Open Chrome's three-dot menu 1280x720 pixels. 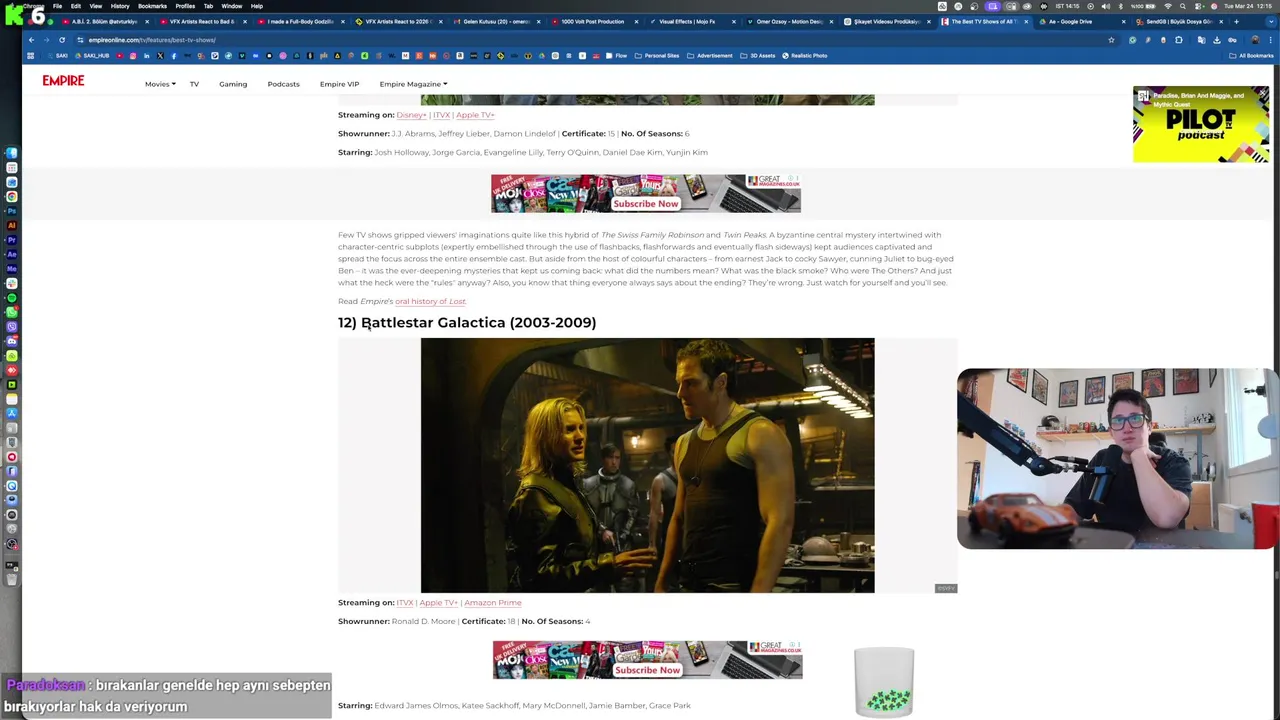[1270, 40]
